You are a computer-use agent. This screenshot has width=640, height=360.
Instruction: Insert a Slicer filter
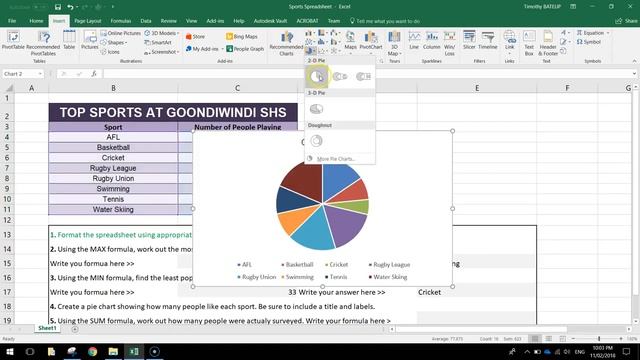469,40
